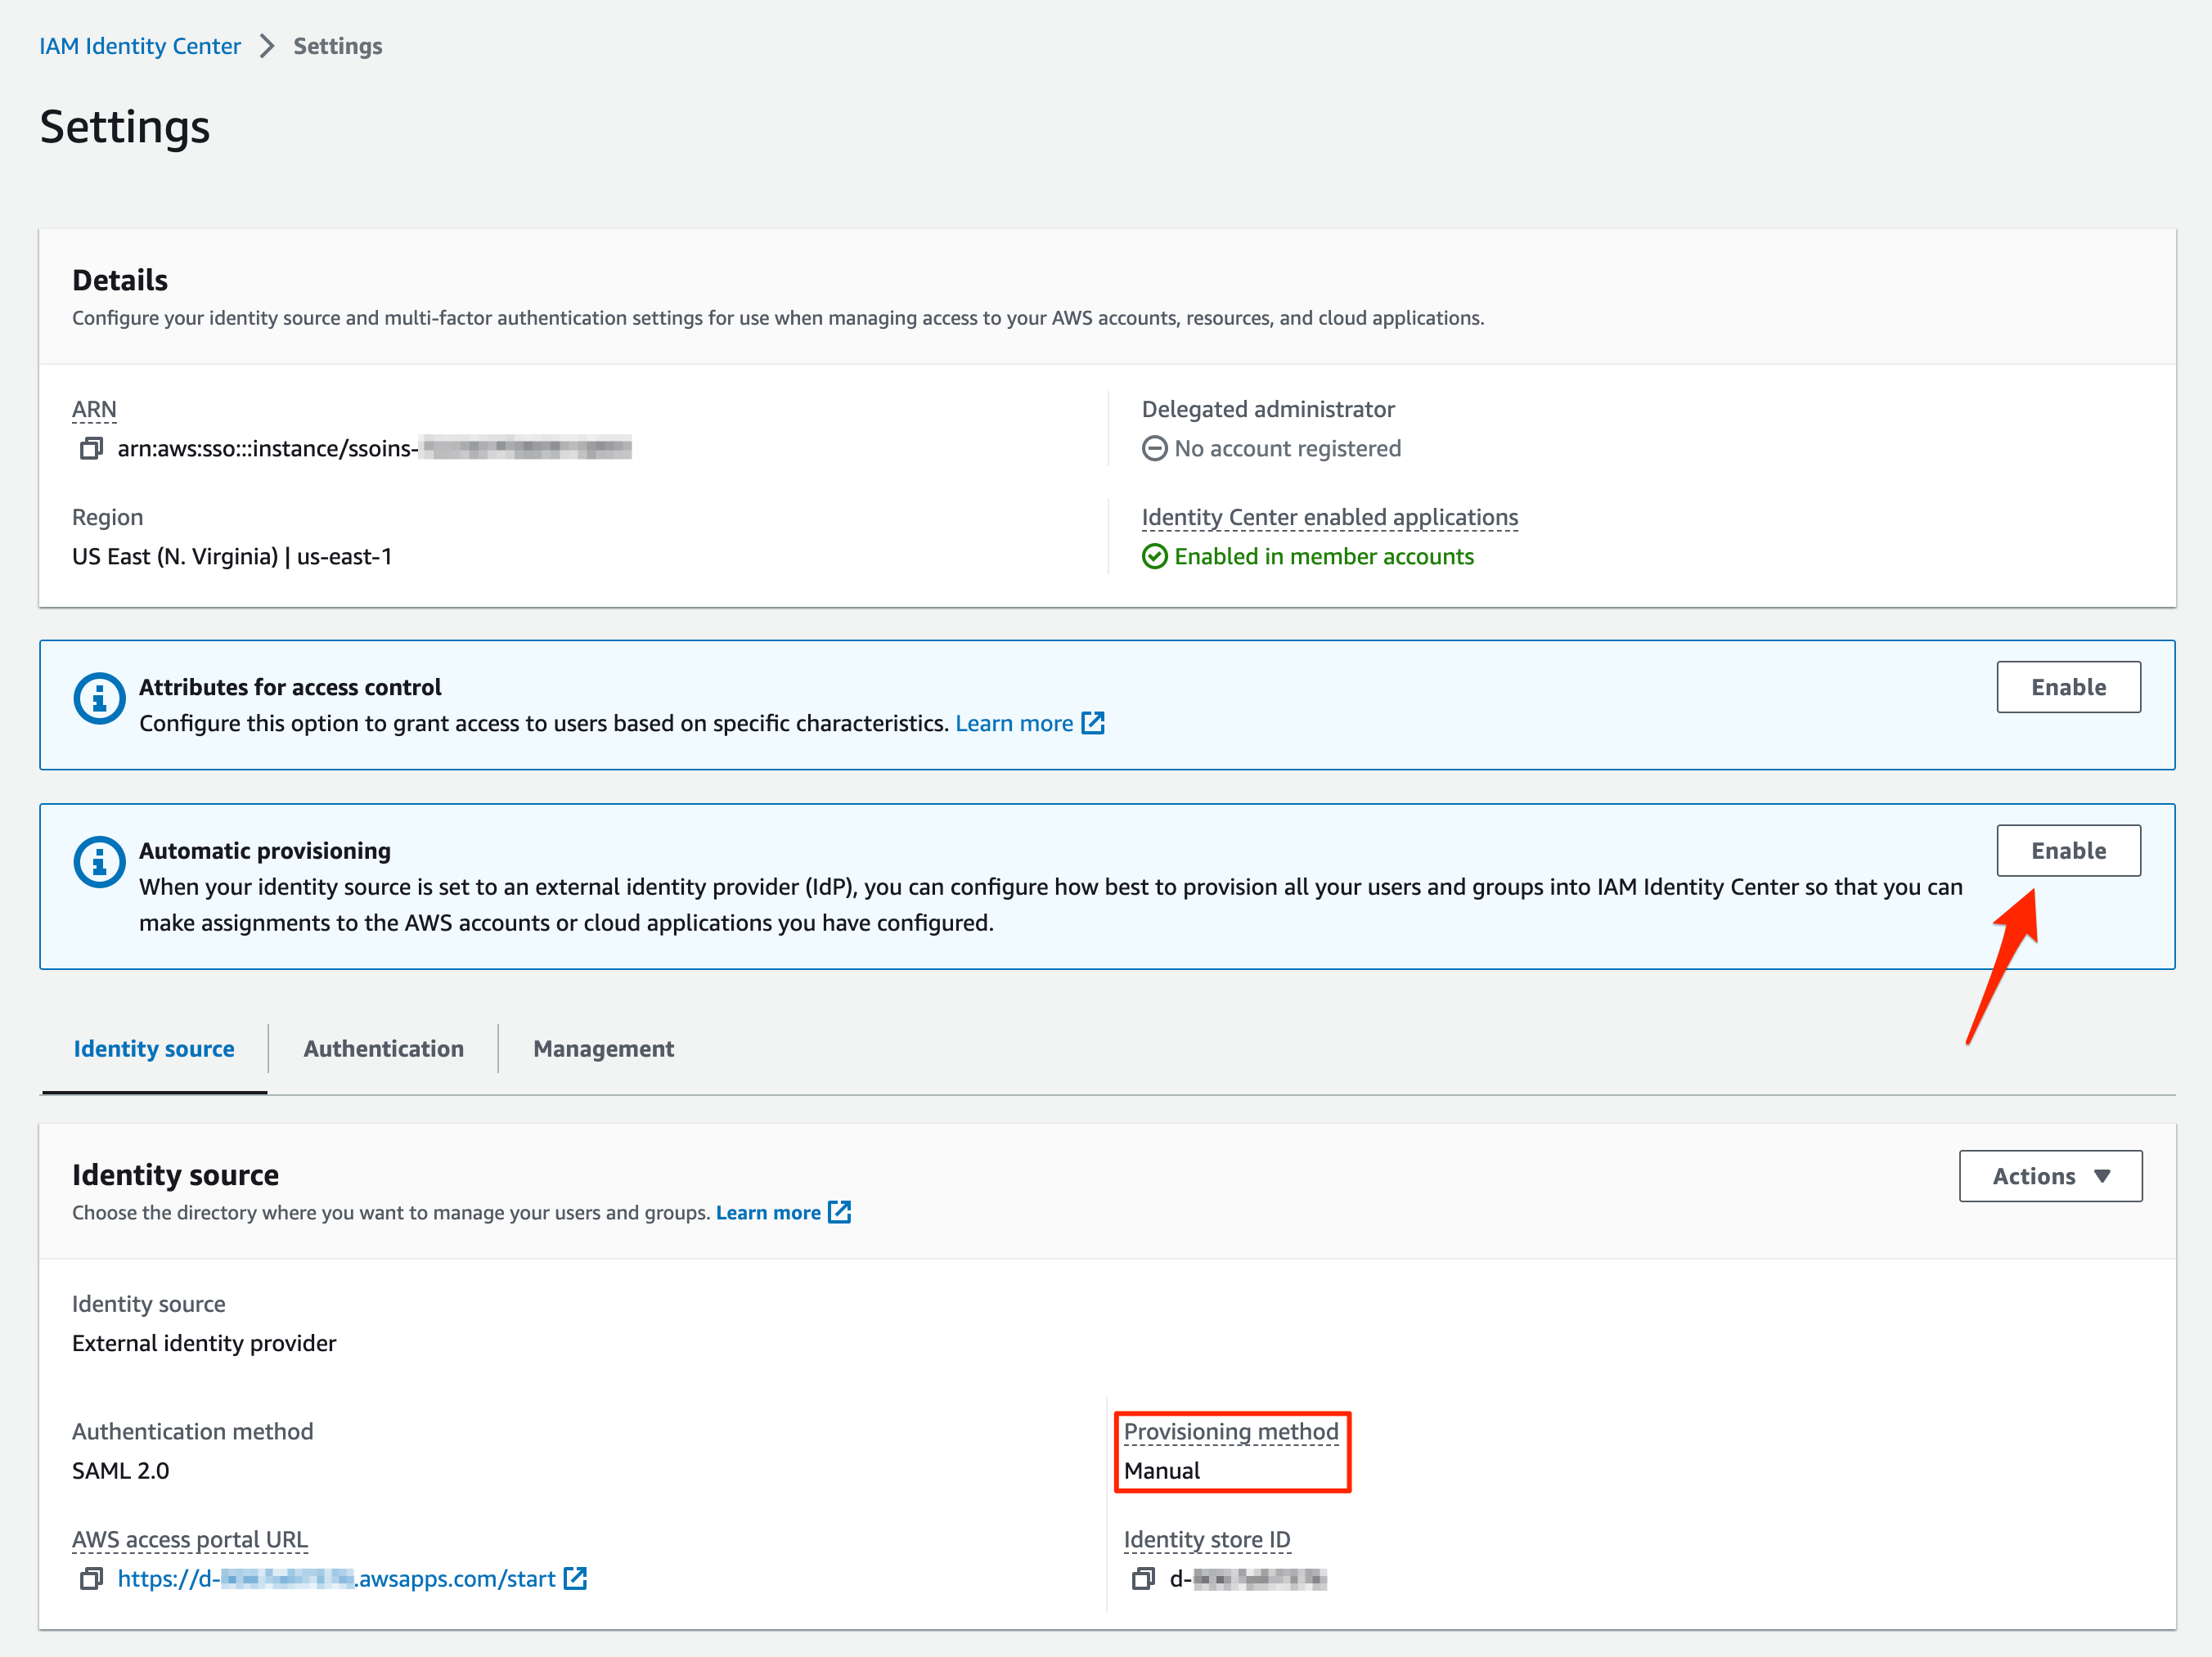Image resolution: width=2212 pixels, height=1657 pixels.
Task: Select the US East (N. Virginia) region text
Action: [x=232, y=556]
